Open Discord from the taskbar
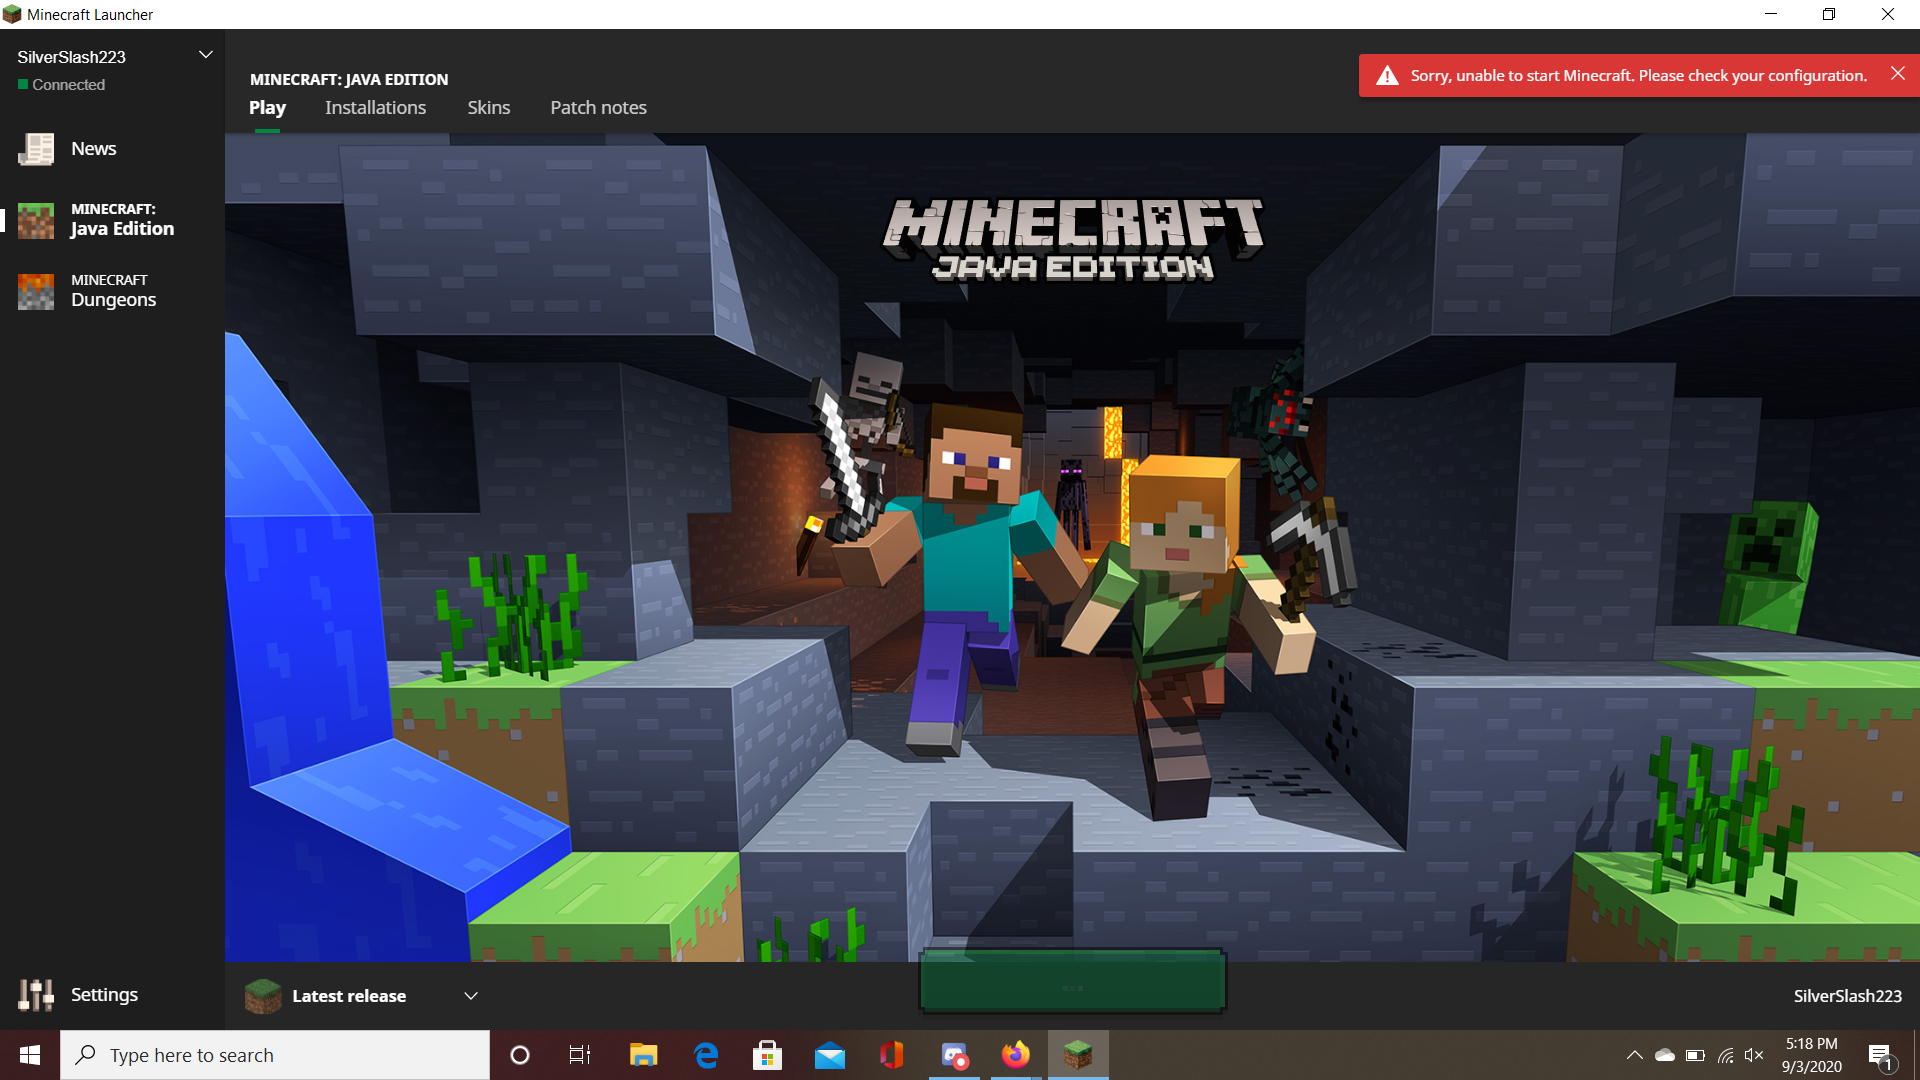Screen dimensions: 1920x1080 955,1055
